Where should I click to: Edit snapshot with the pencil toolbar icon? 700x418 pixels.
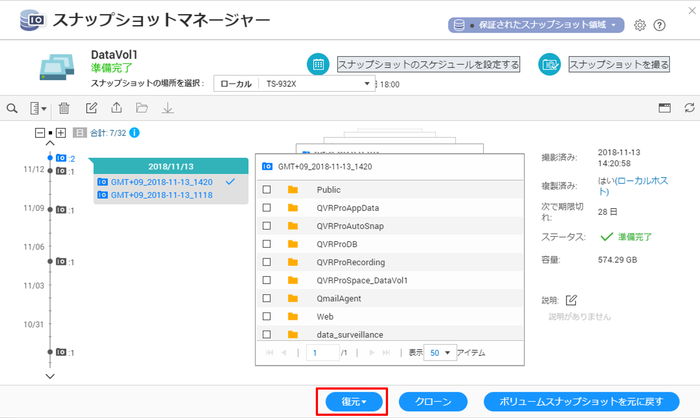(91, 108)
